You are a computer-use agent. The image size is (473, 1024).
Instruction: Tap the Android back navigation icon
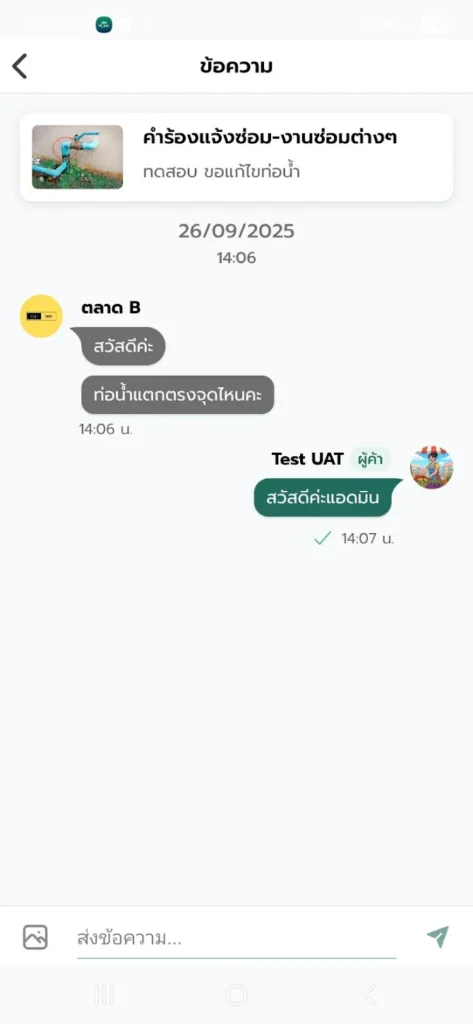pyautogui.click(x=369, y=995)
